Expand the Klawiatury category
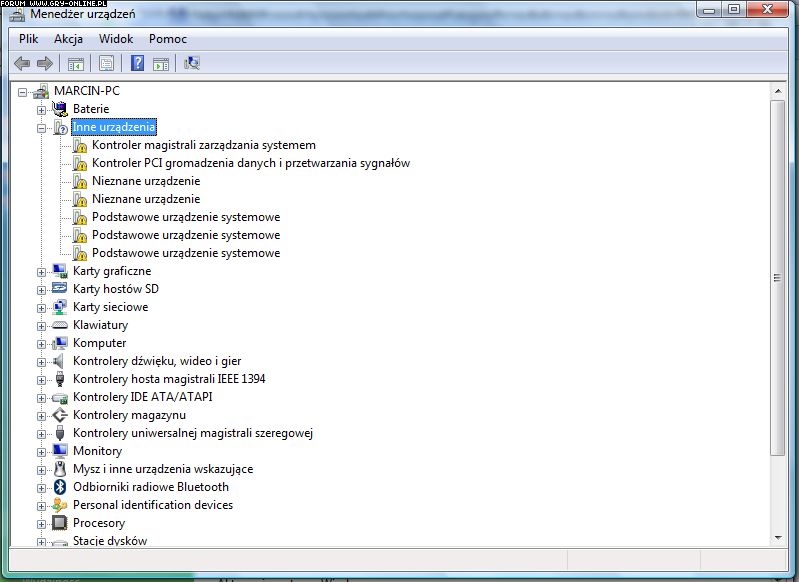Image resolution: width=799 pixels, height=582 pixels. [x=41, y=326]
